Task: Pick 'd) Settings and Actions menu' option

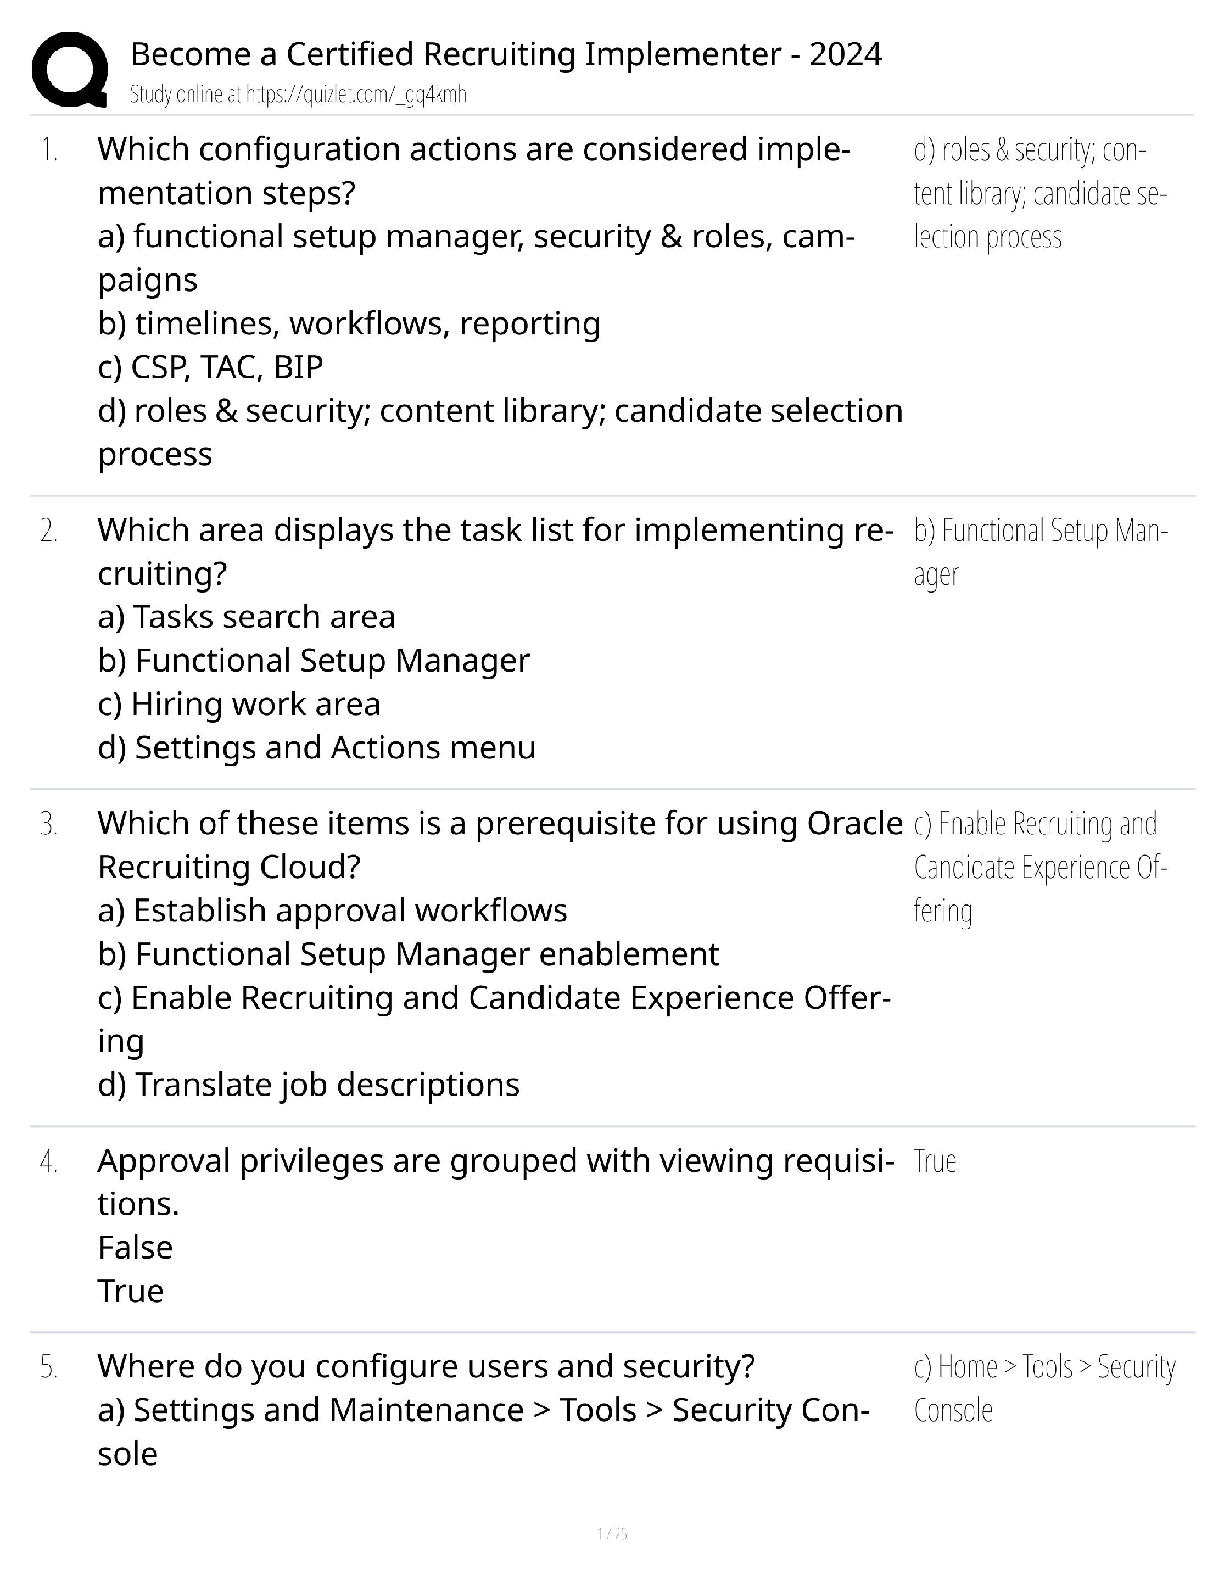Action: 316,748
